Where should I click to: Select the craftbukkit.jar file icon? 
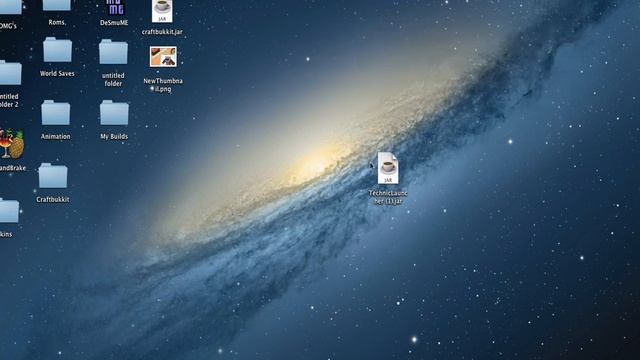[162, 11]
